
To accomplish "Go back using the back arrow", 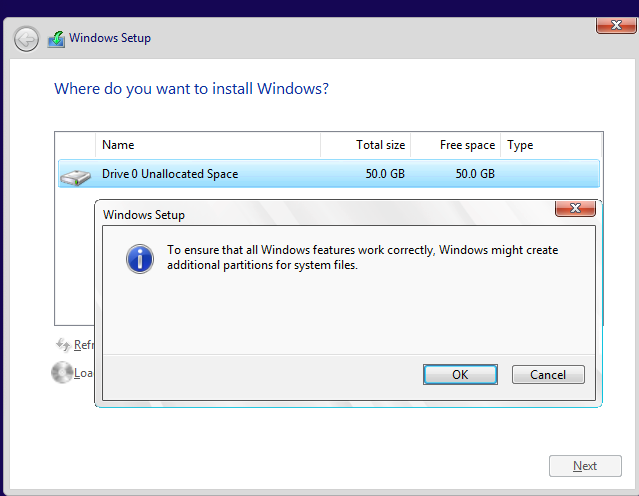I will [x=26, y=40].
